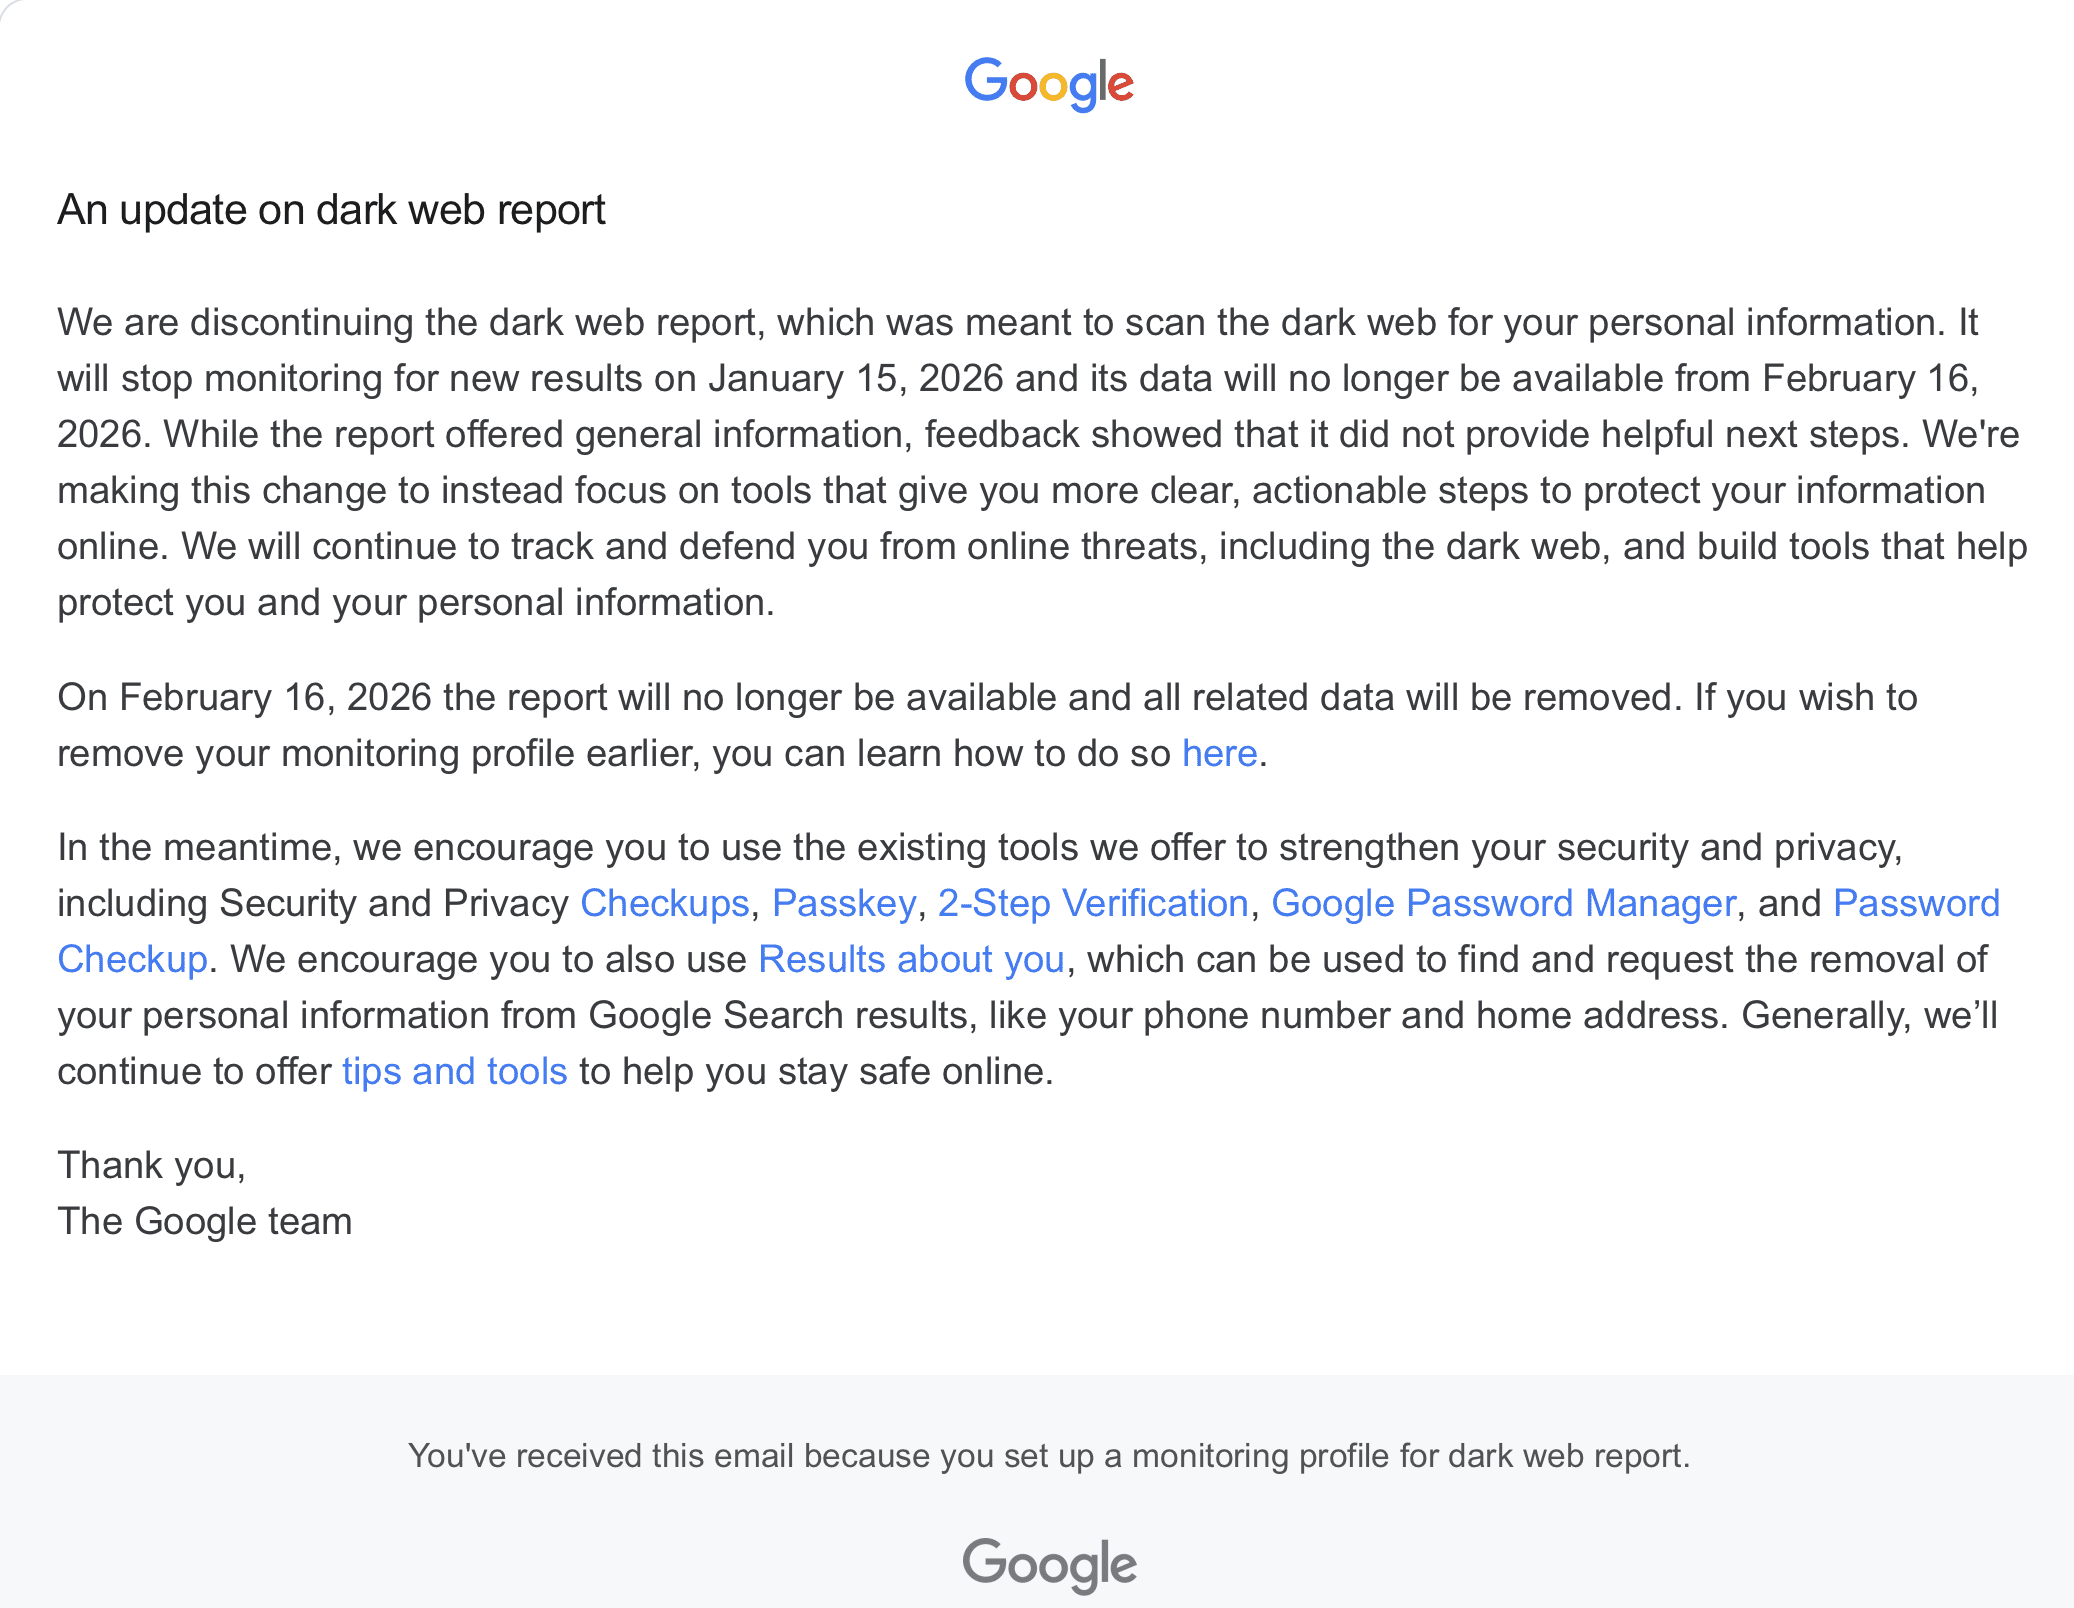Click the words "Google Search results"
The image size is (2074, 1608).
[x=779, y=1015]
